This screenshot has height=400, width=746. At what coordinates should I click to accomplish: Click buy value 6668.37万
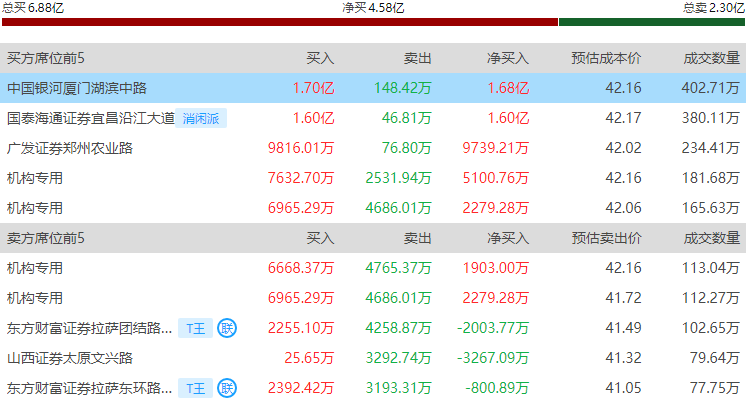click(301, 268)
